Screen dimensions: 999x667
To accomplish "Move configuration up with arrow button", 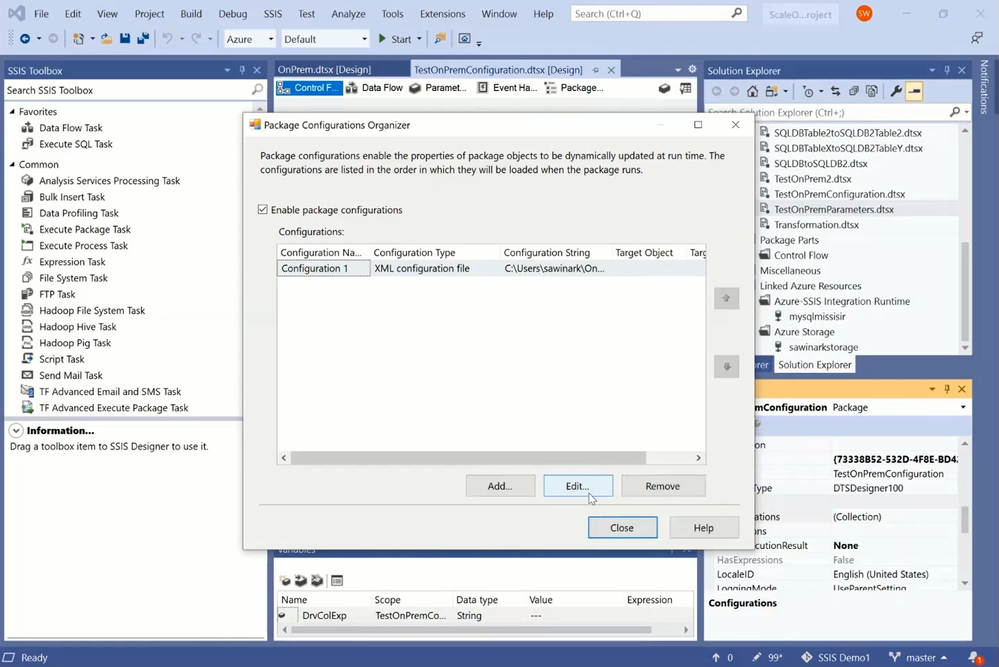I will click(726, 298).
